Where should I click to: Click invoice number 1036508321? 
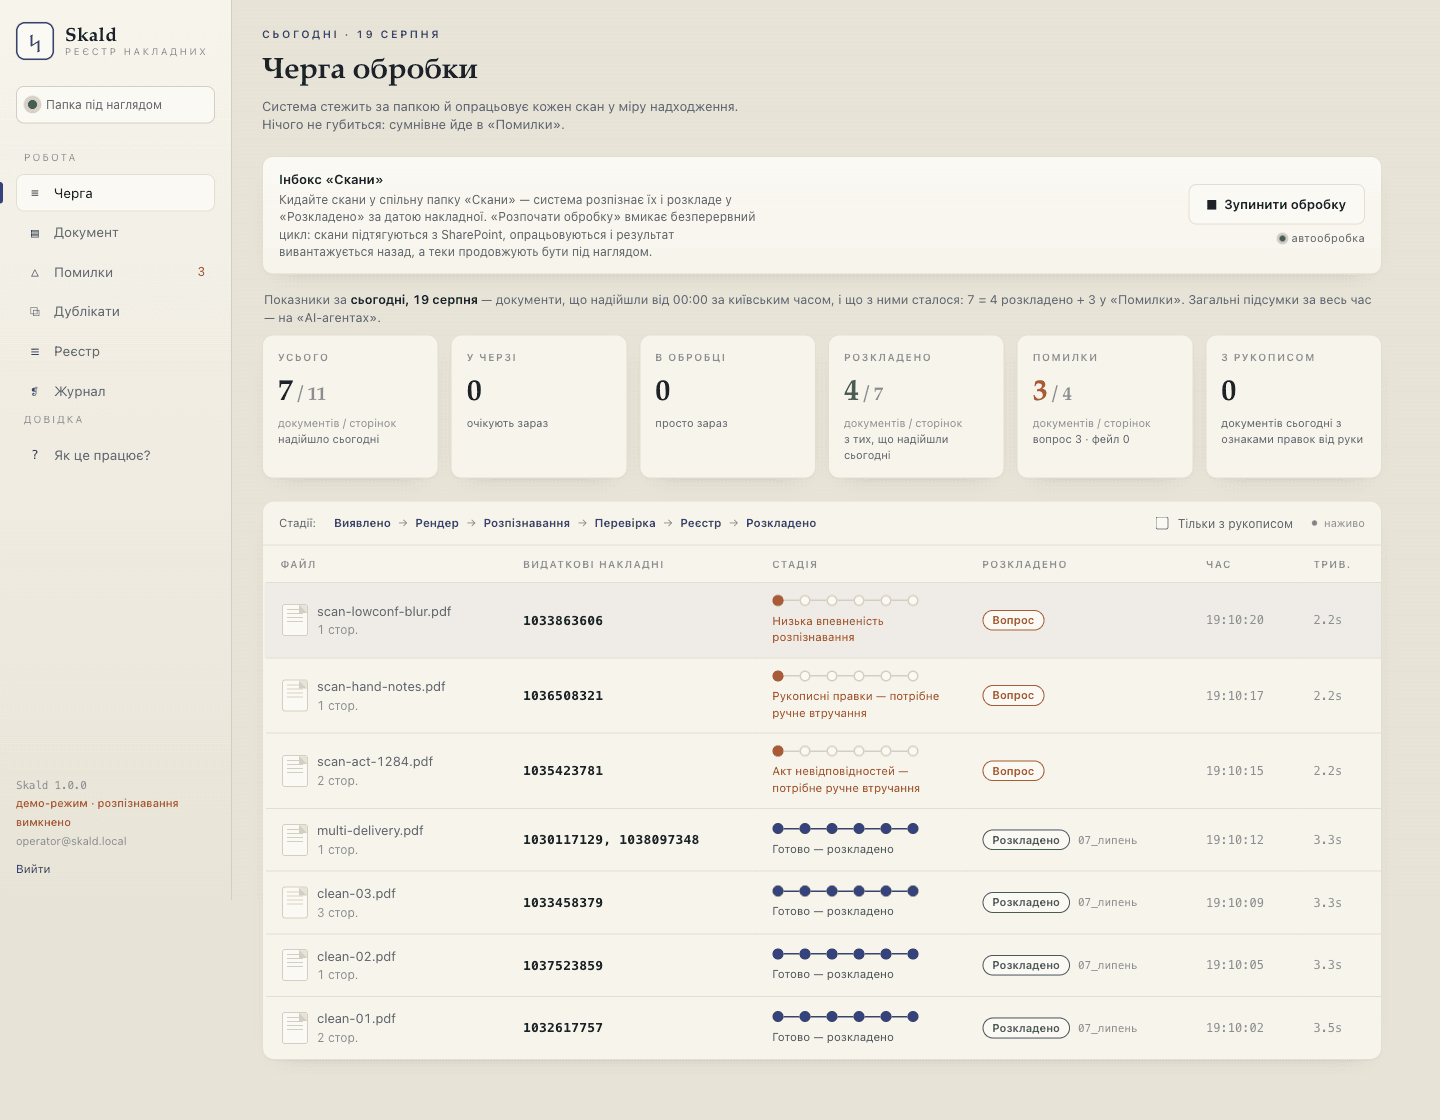pyautogui.click(x=563, y=696)
